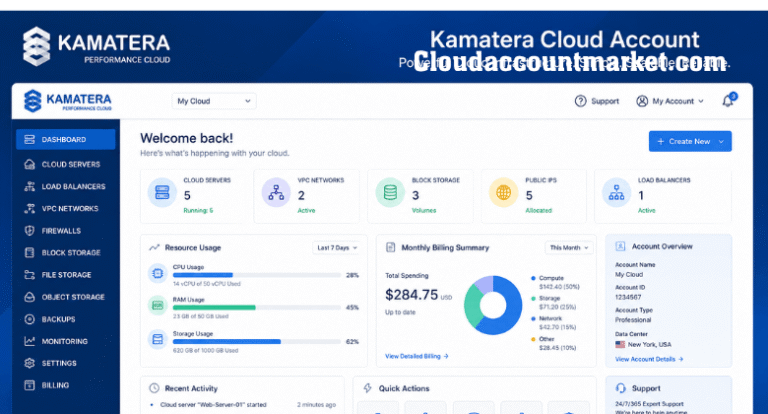Click the CPU Usage chip icon
Image resolution: width=768 pixels, height=414 pixels.
pyautogui.click(x=158, y=273)
